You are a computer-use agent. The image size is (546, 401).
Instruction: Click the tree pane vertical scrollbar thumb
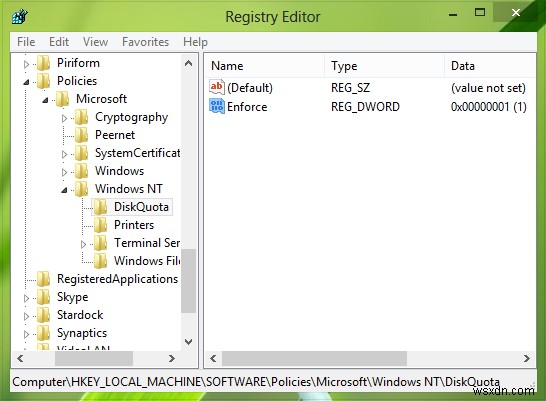pos(189,281)
